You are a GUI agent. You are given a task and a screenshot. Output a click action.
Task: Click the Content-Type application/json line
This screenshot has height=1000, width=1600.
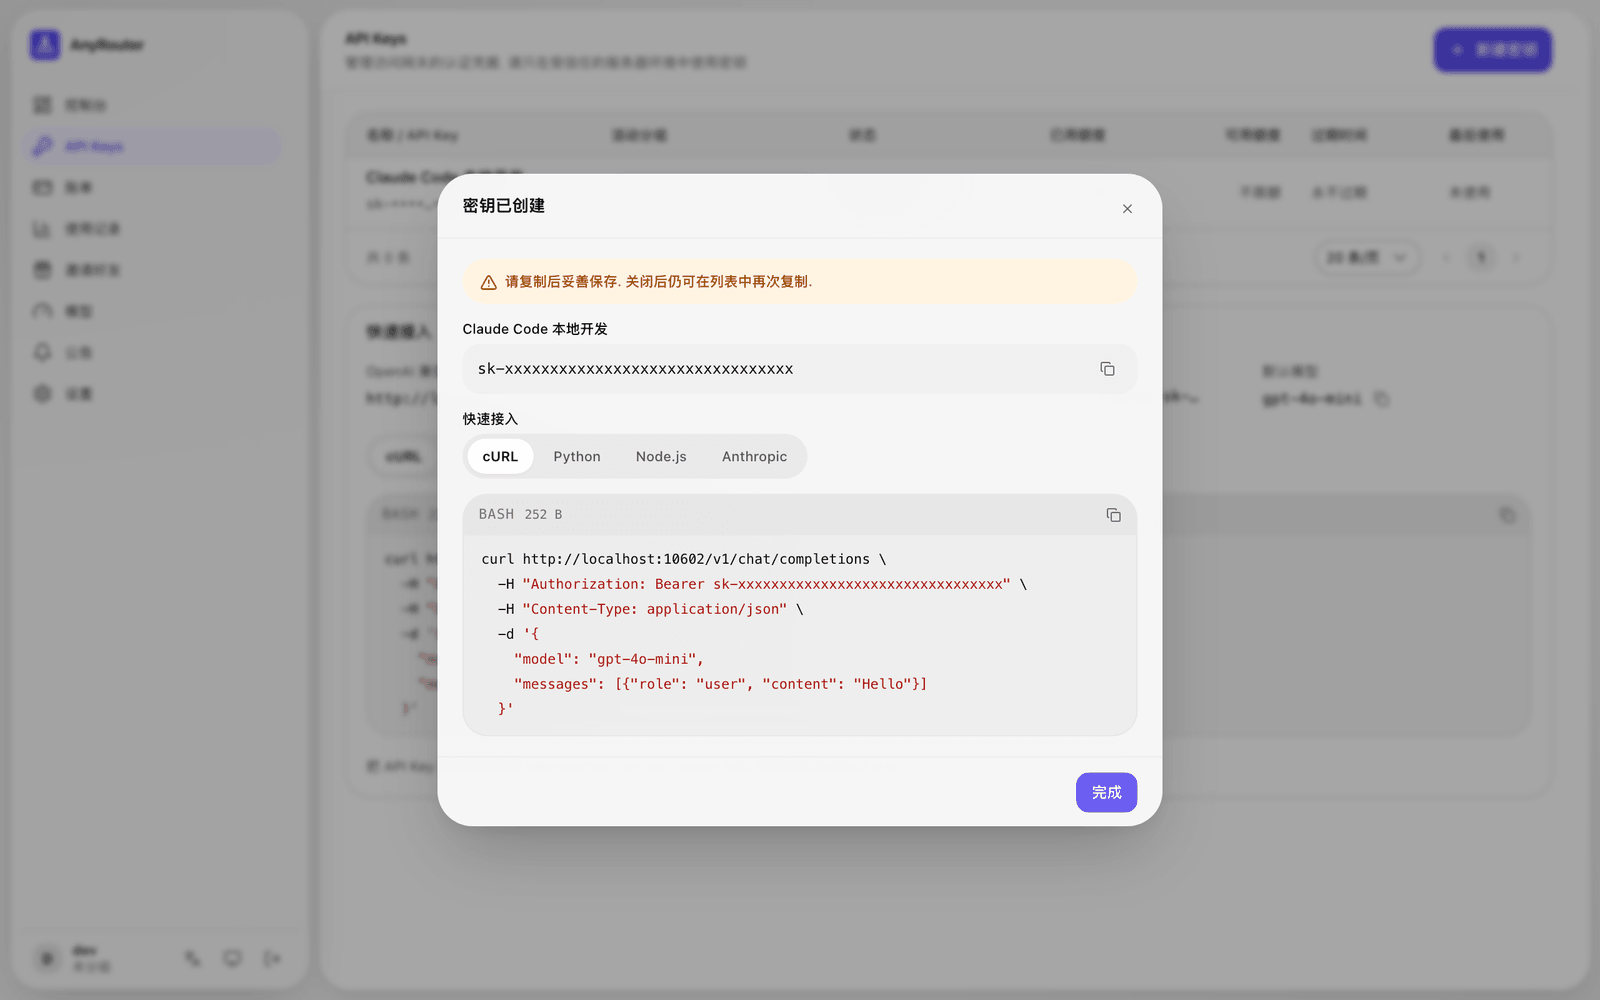650,609
